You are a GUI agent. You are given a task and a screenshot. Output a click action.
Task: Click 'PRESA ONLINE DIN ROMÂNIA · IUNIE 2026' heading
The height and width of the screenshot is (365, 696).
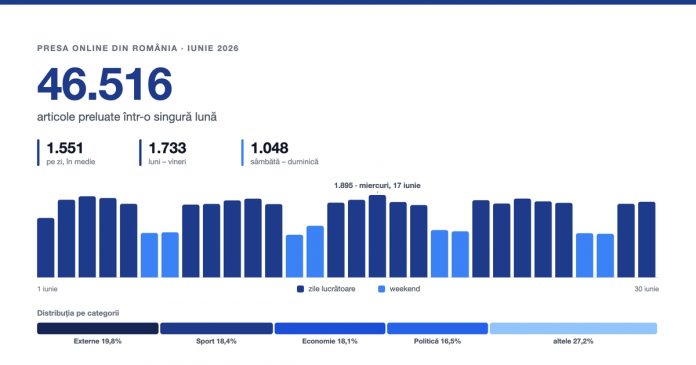tap(138, 48)
